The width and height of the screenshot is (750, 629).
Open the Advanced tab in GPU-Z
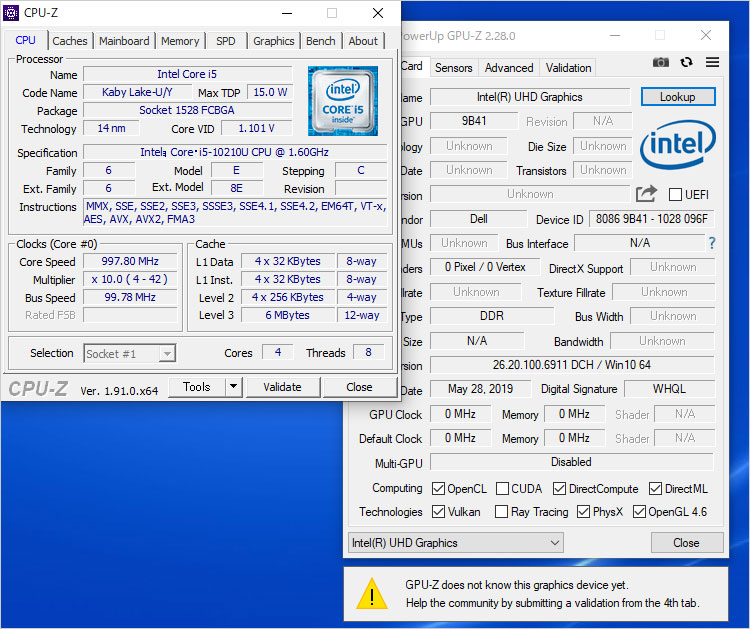pos(509,68)
